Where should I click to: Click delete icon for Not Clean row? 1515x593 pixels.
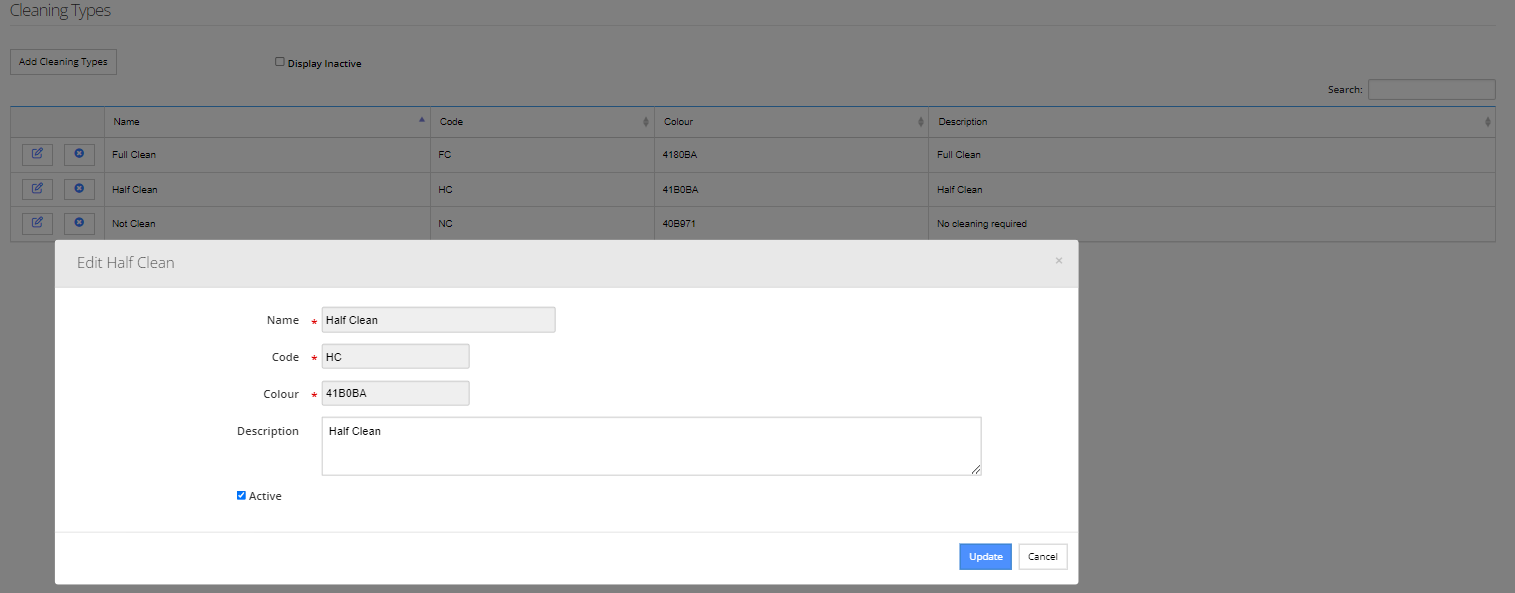[x=79, y=222]
